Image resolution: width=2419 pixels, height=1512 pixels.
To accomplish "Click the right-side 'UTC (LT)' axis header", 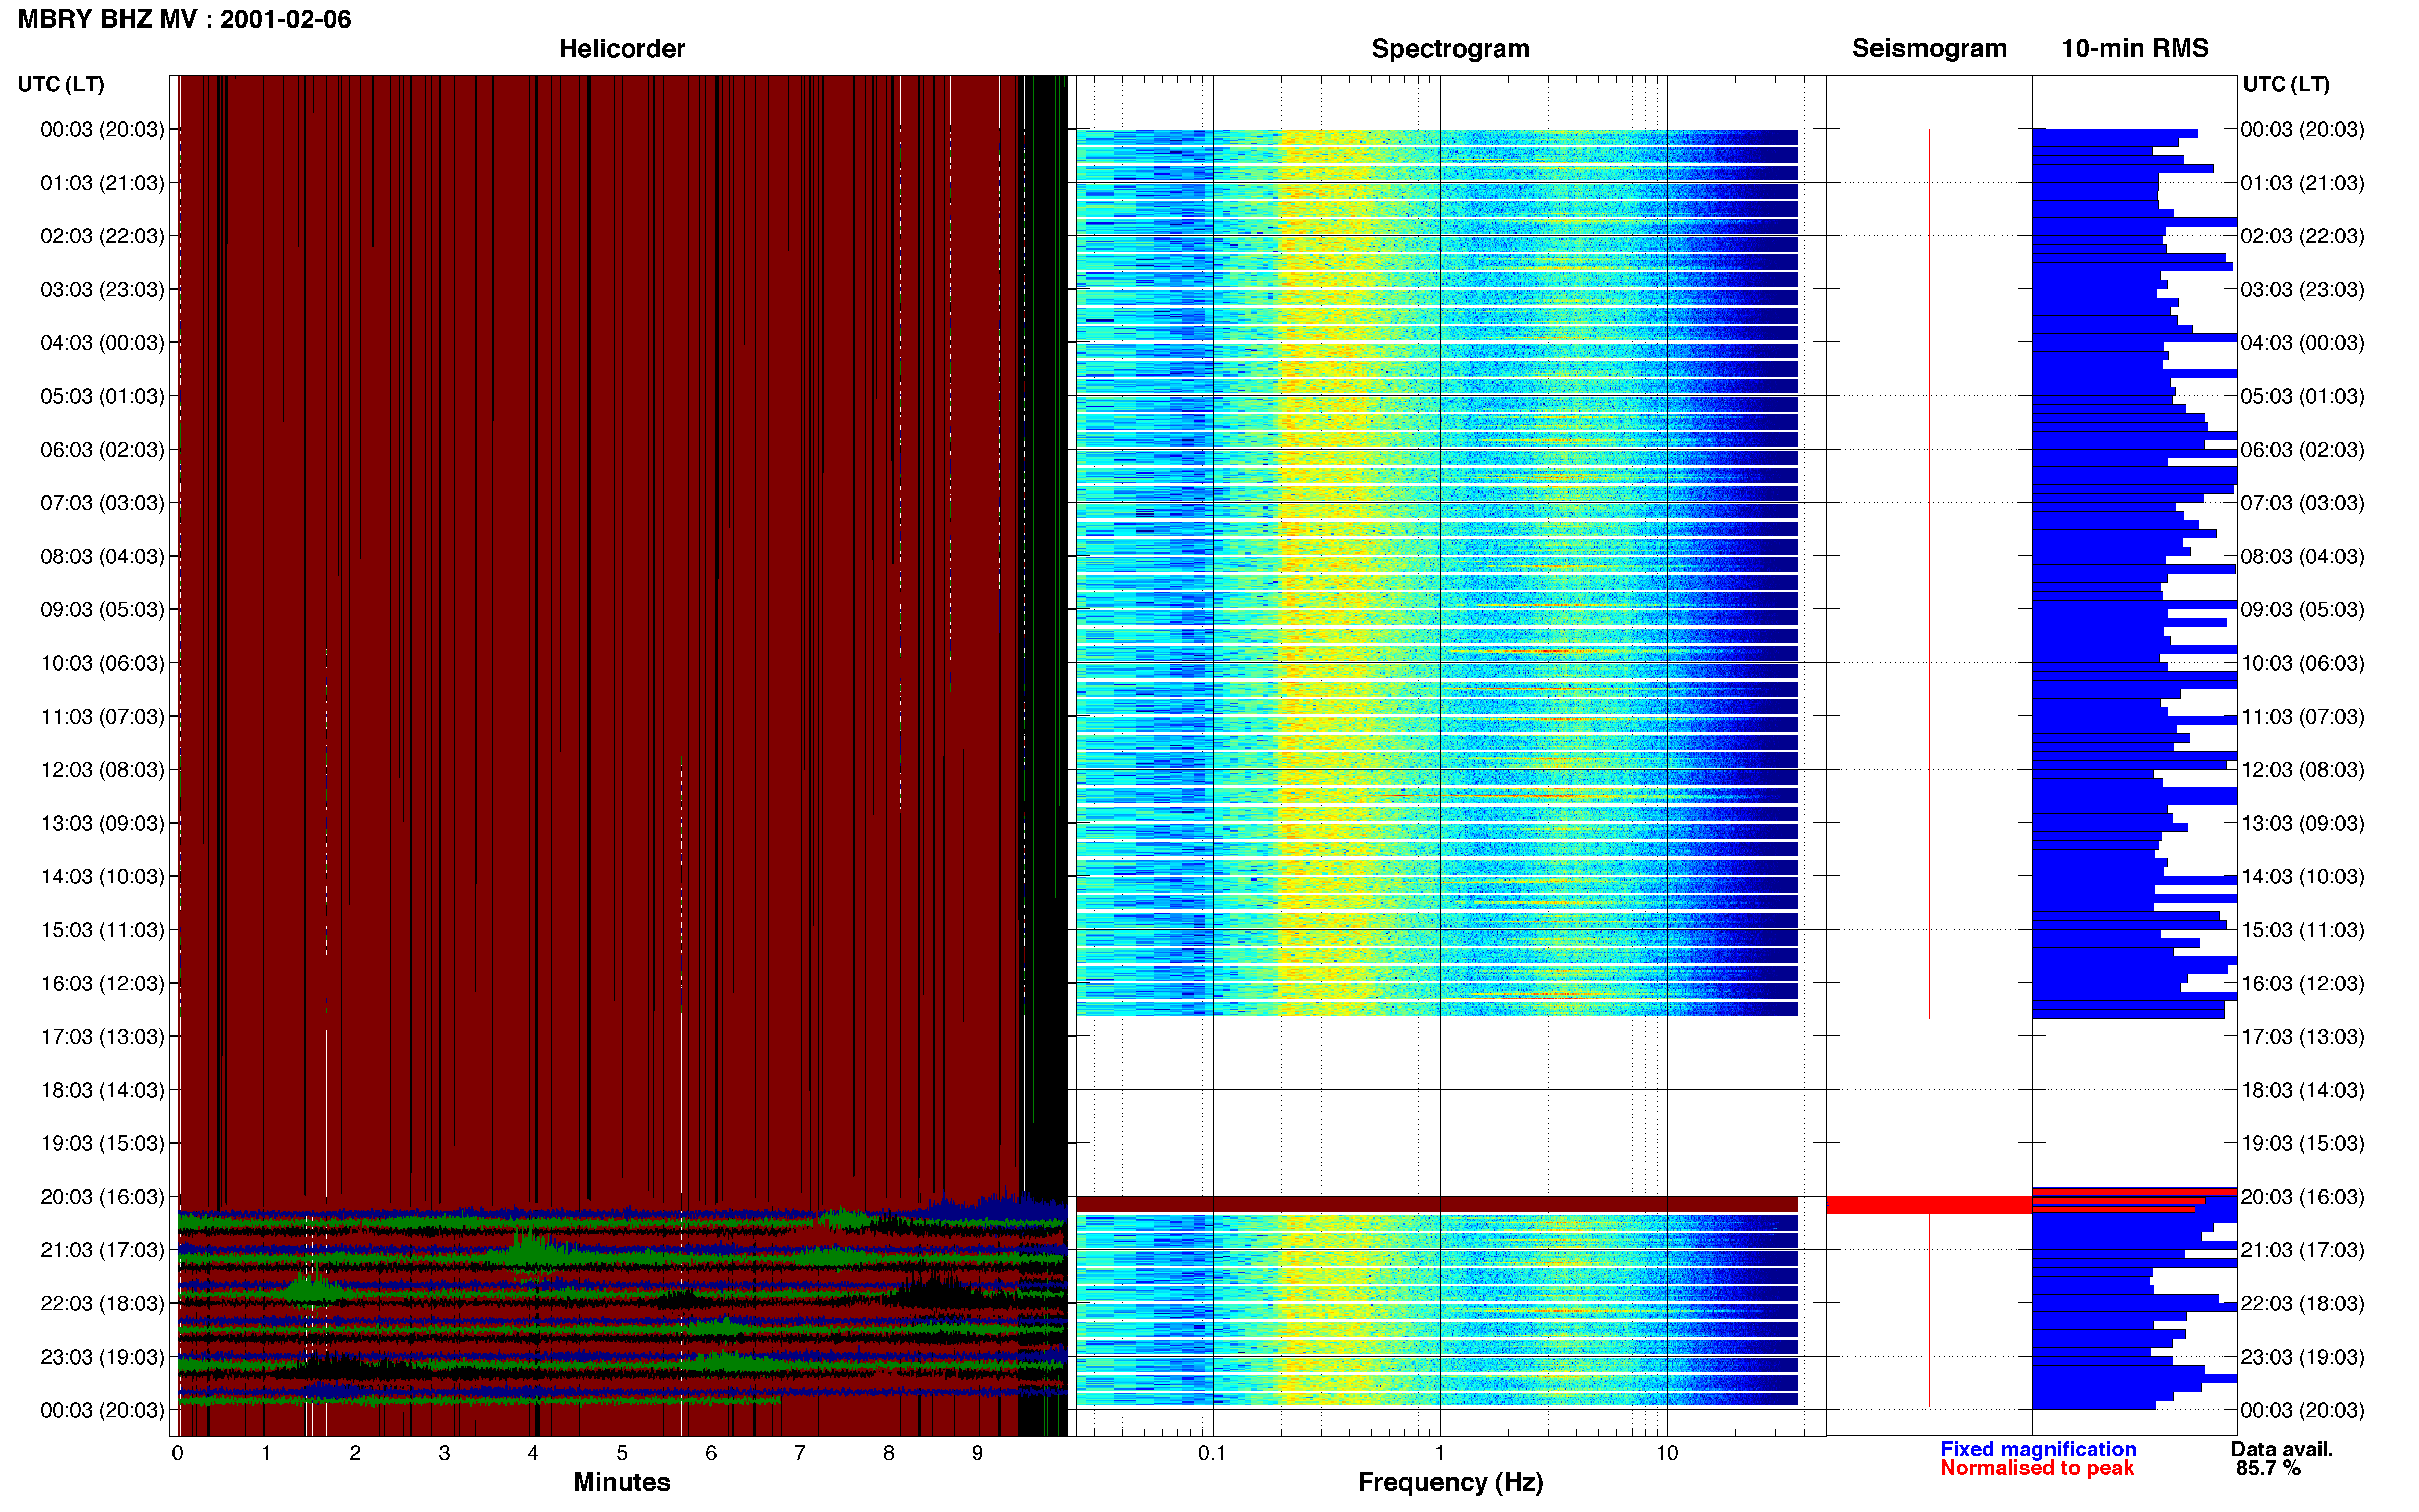I will (x=2286, y=84).
